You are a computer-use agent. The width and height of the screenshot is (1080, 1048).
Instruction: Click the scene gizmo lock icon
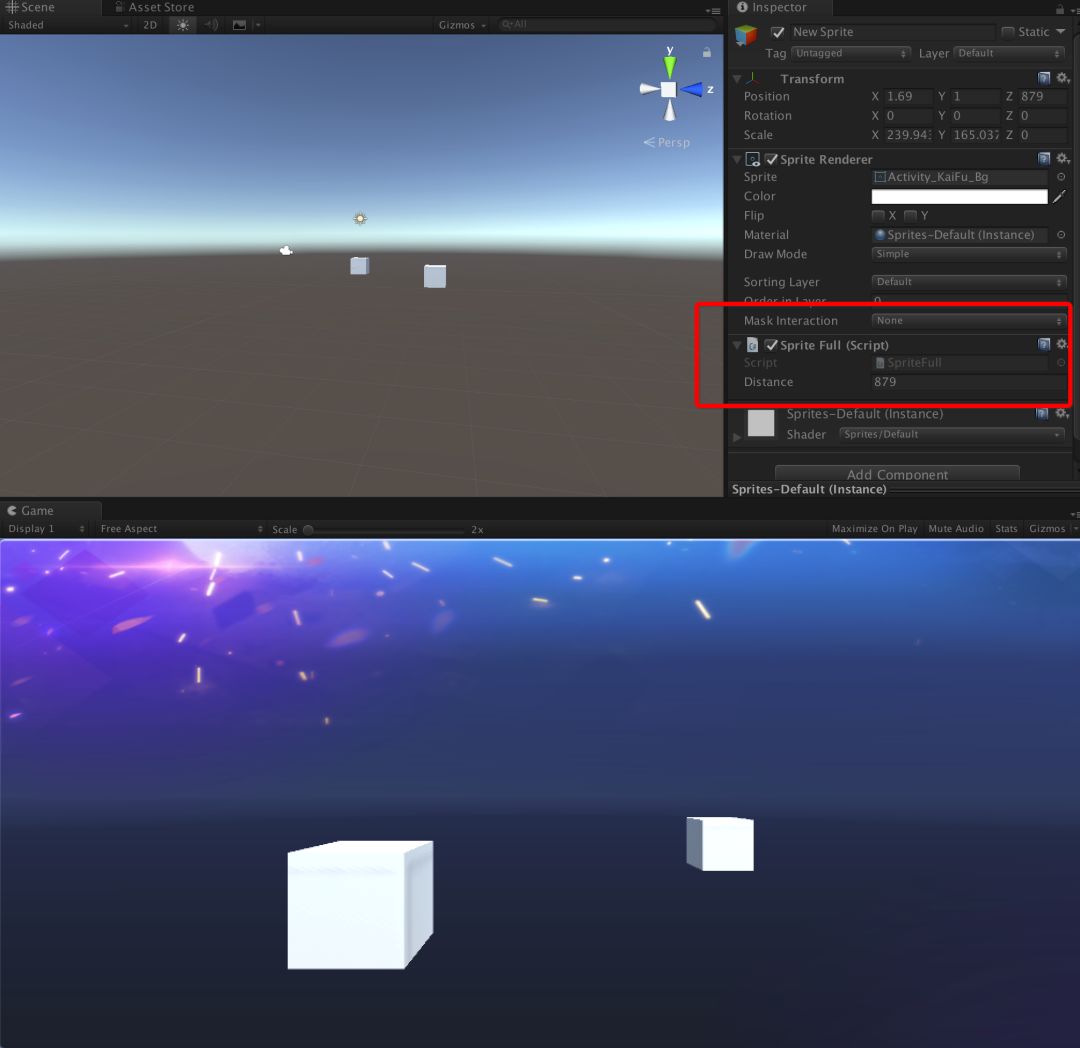(x=707, y=52)
